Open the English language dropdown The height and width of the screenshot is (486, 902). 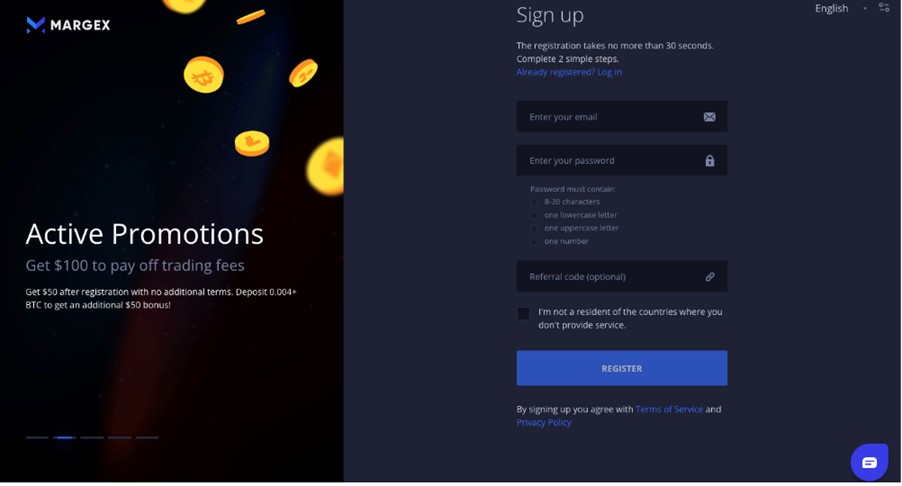coord(831,8)
